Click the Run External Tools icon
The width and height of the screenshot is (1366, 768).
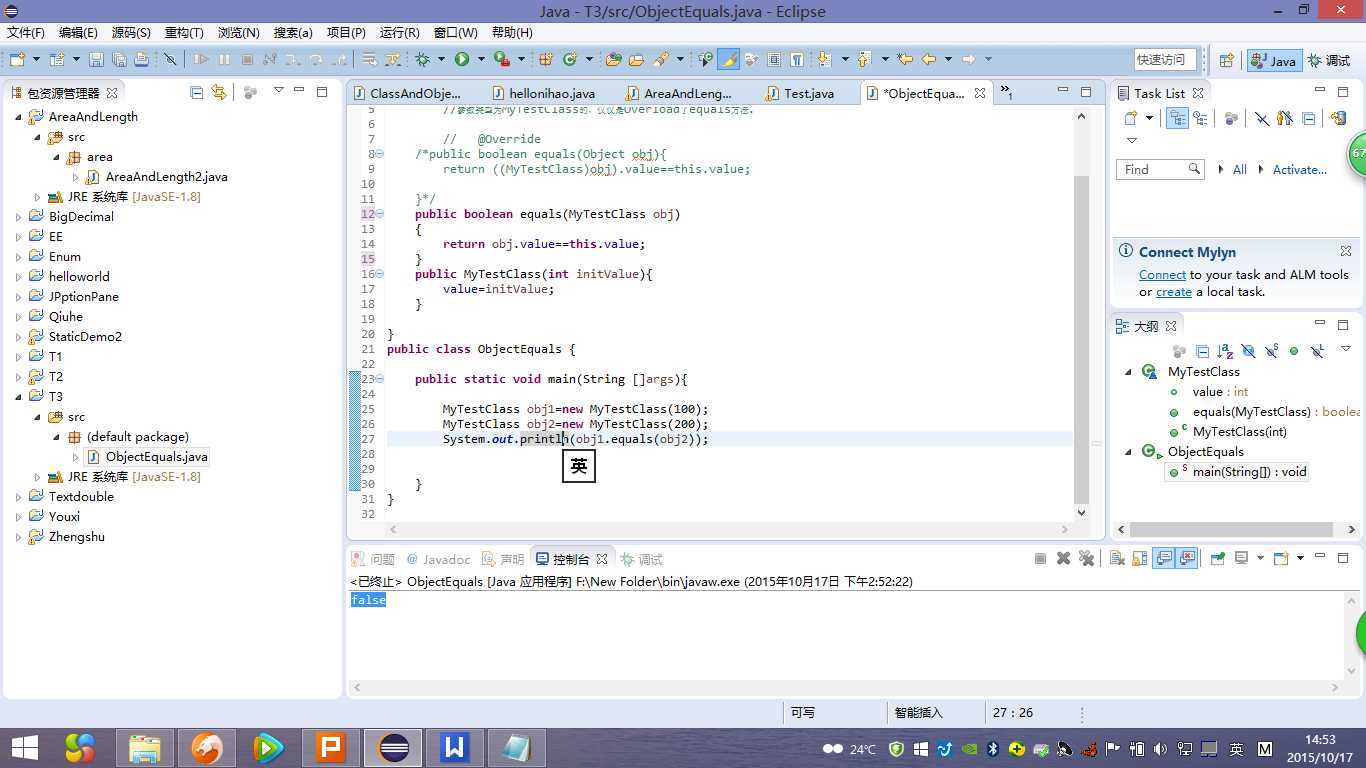pyautogui.click(x=502, y=60)
